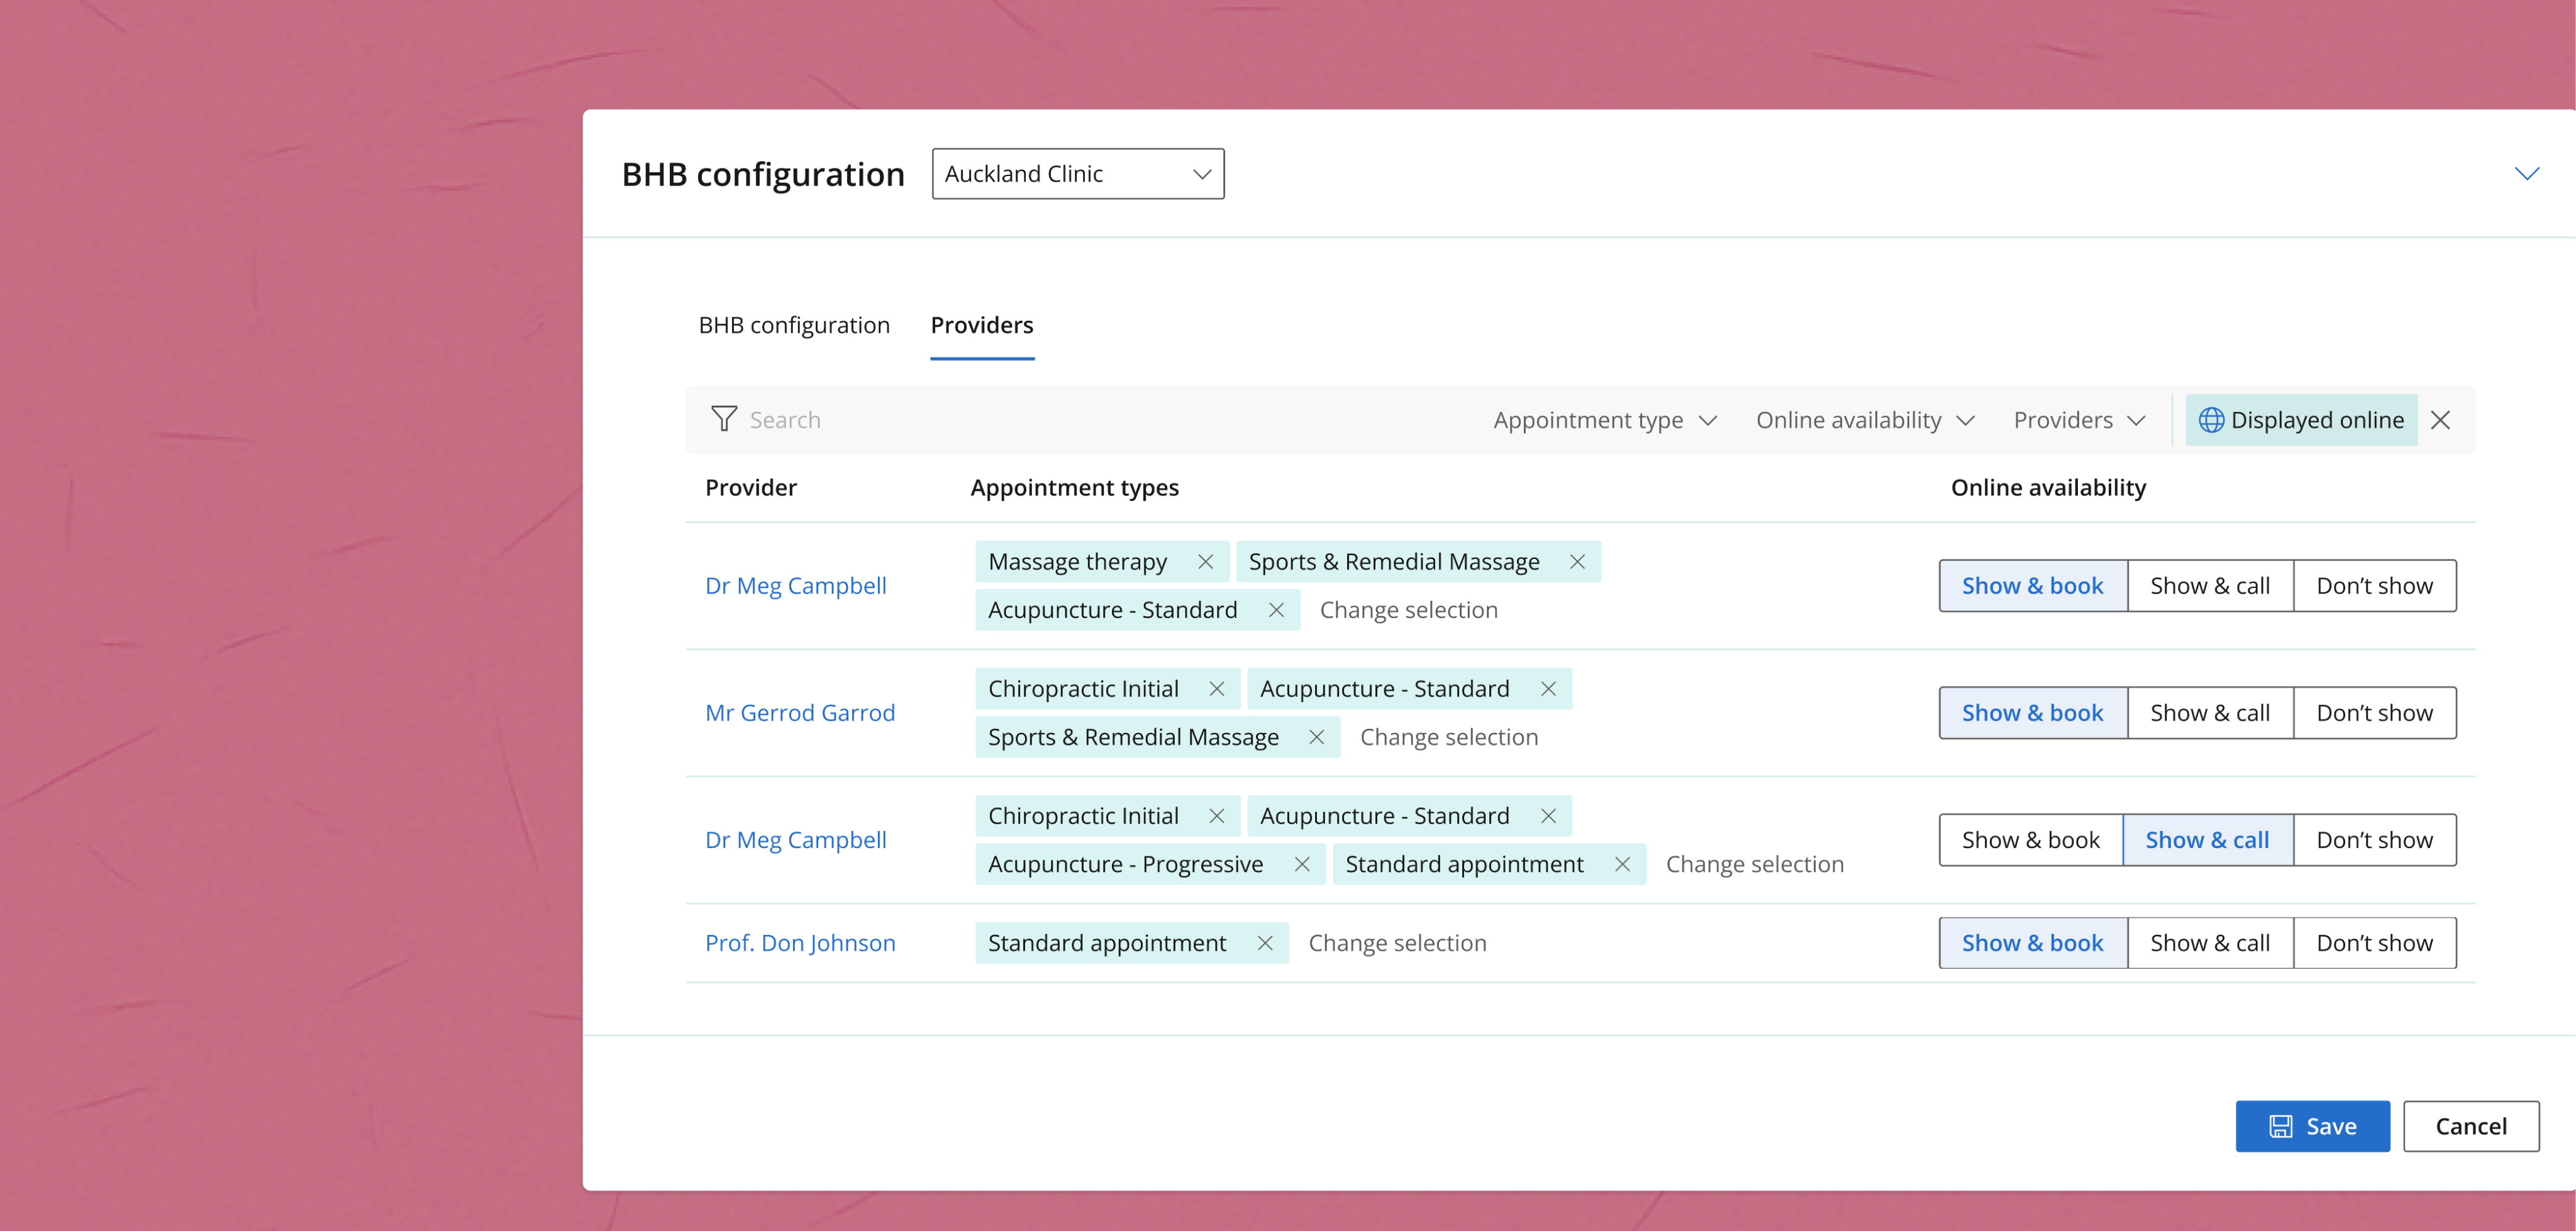Remove Mr Gerrod Garrod's Chiropractic Initial tag
2576x1231 pixels.
pyautogui.click(x=1216, y=689)
